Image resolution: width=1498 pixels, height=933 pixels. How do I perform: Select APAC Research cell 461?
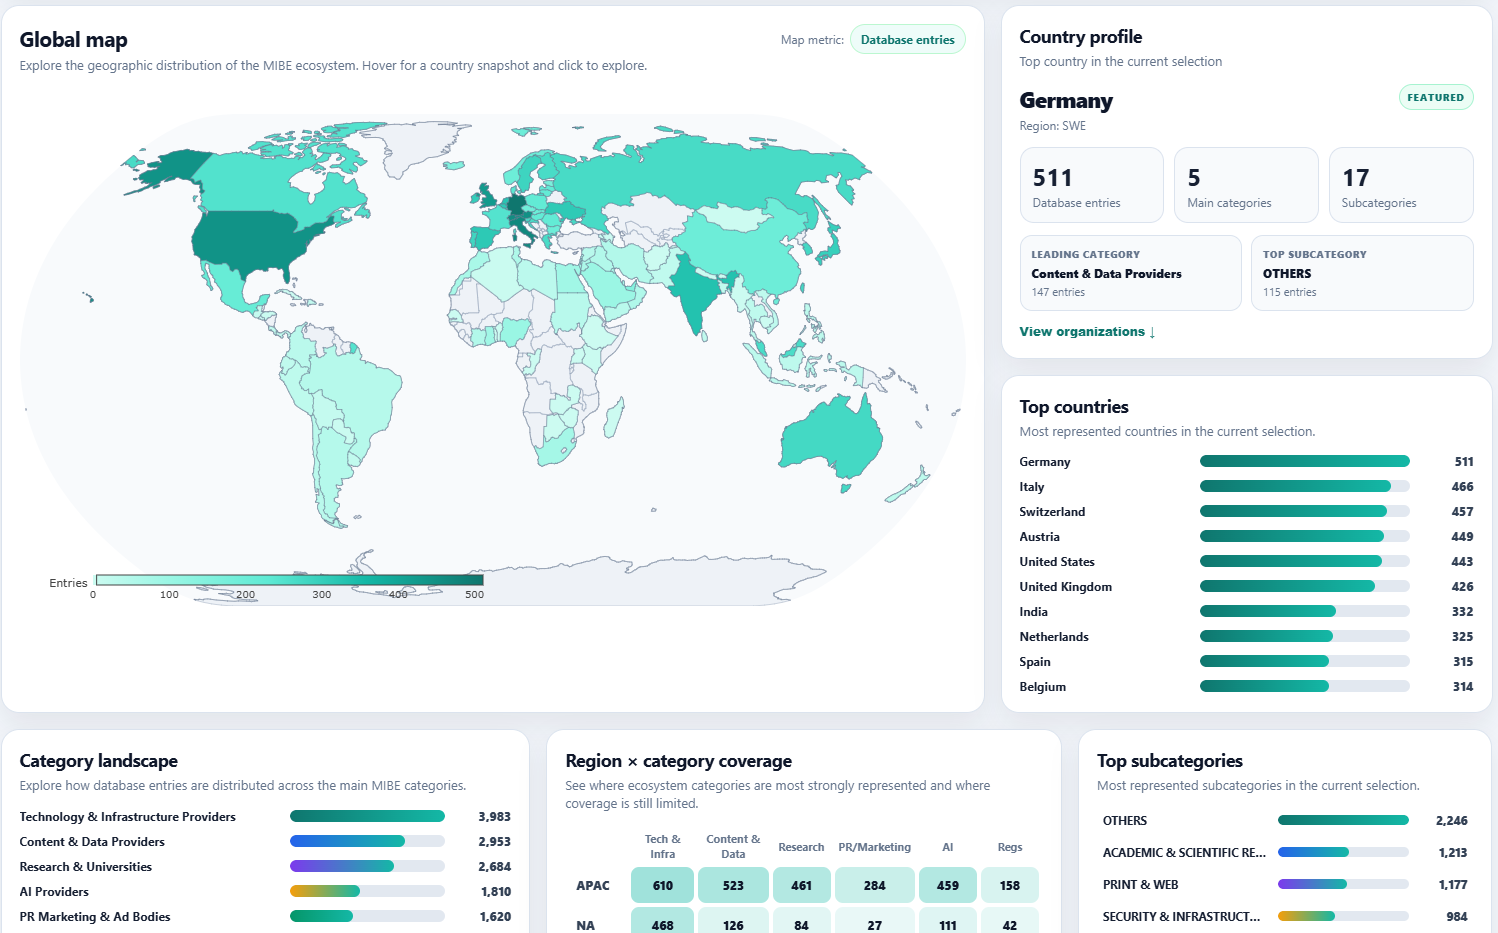802,885
